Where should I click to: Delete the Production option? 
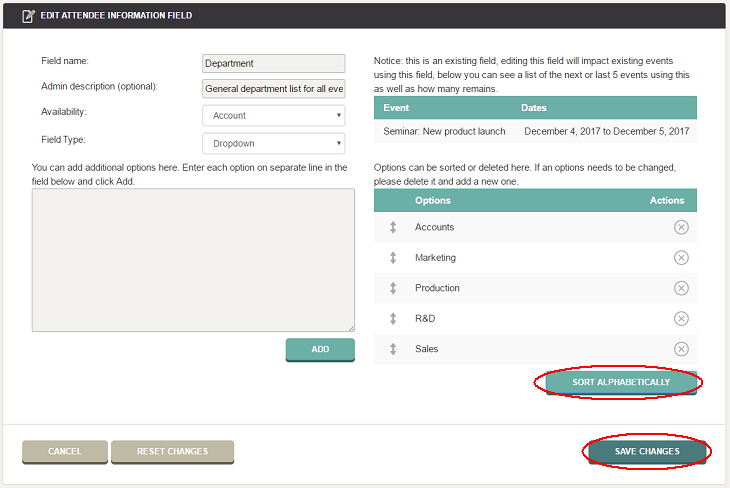[681, 288]
